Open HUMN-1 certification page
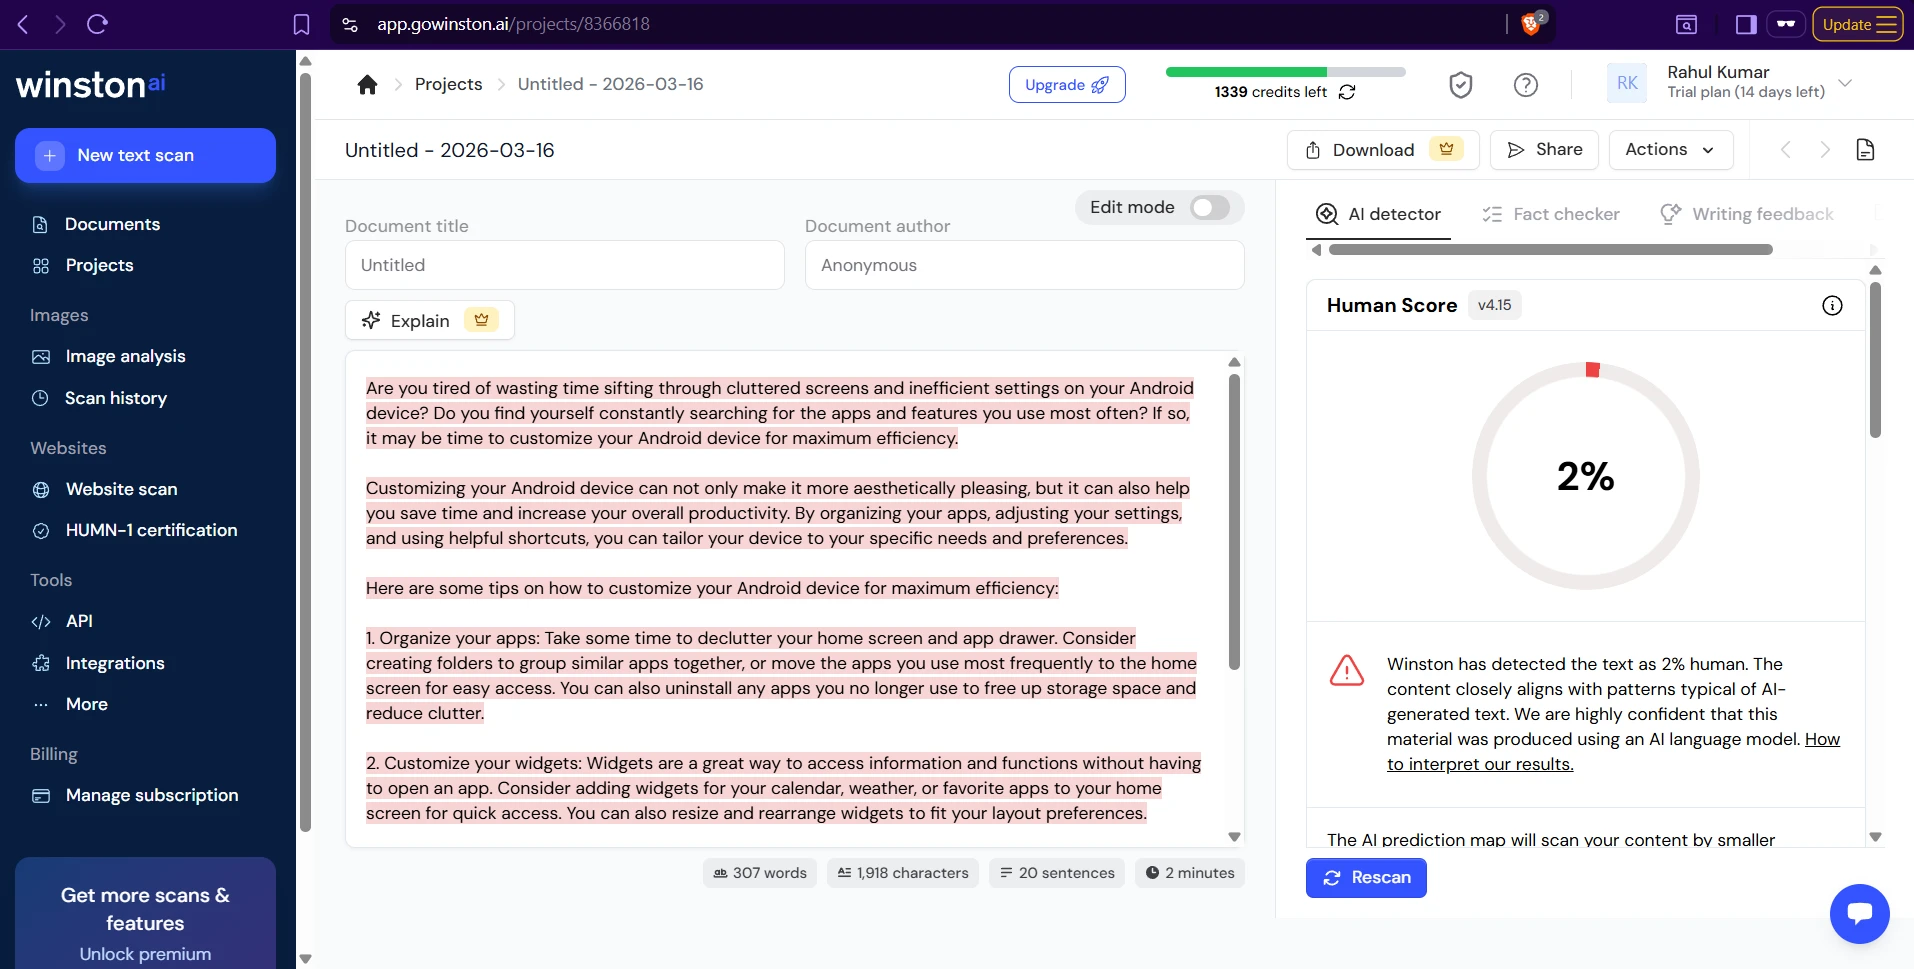 tap(150, 530)
